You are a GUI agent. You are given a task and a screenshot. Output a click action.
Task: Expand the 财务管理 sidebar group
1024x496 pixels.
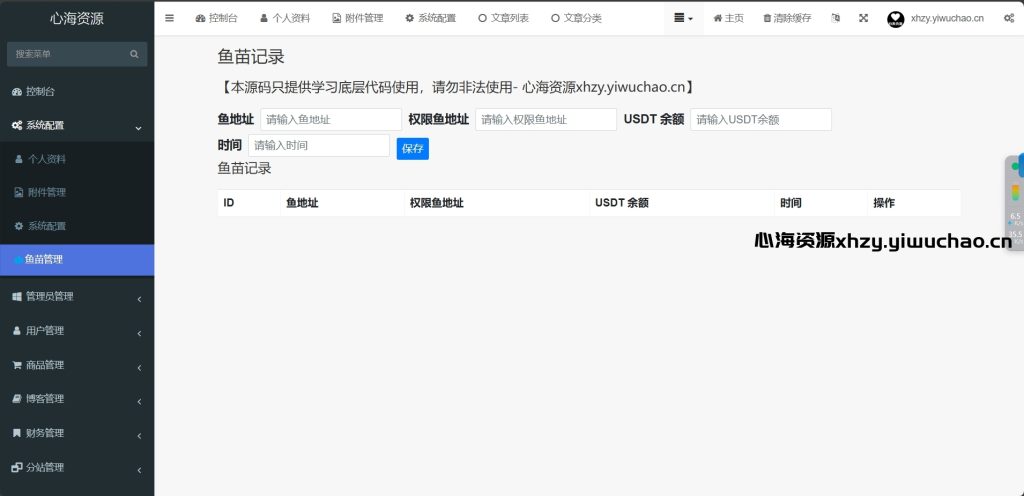pos(77,433)
